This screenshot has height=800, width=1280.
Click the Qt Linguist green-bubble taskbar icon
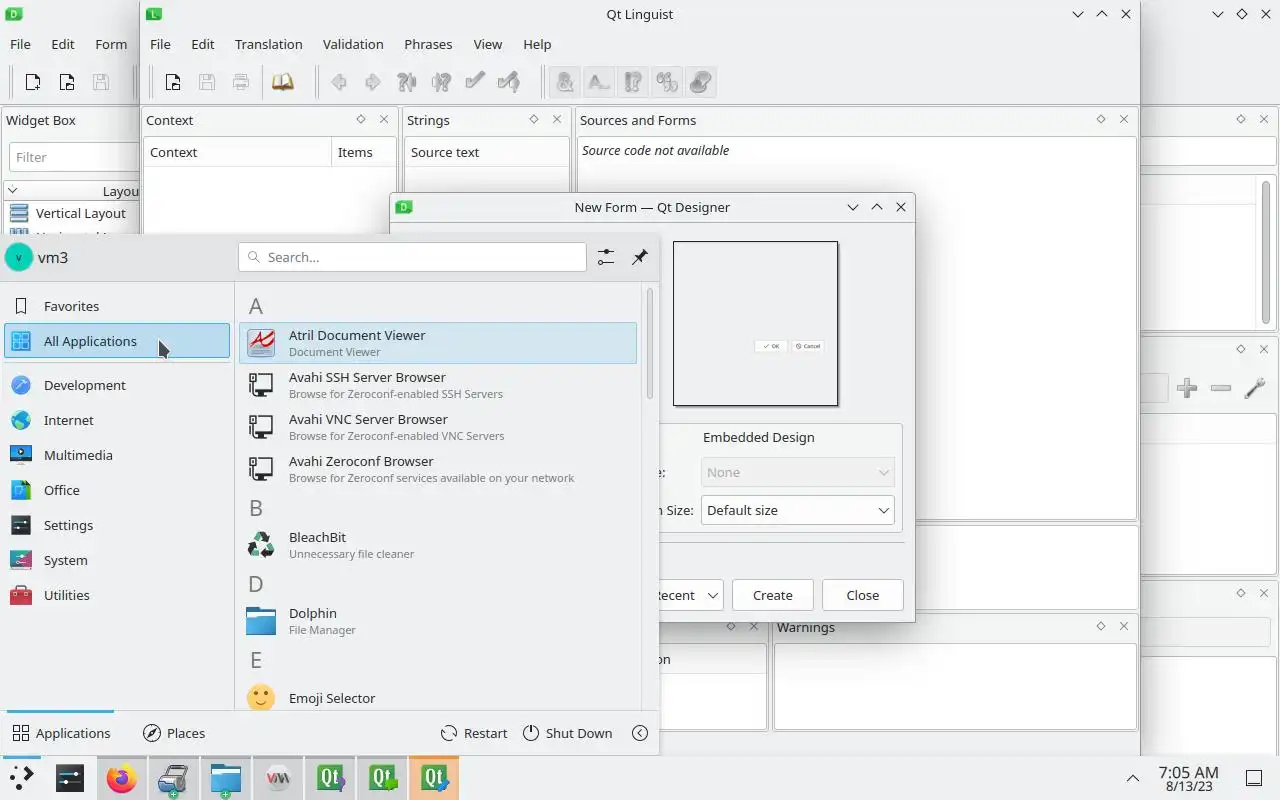click(382, 778)
